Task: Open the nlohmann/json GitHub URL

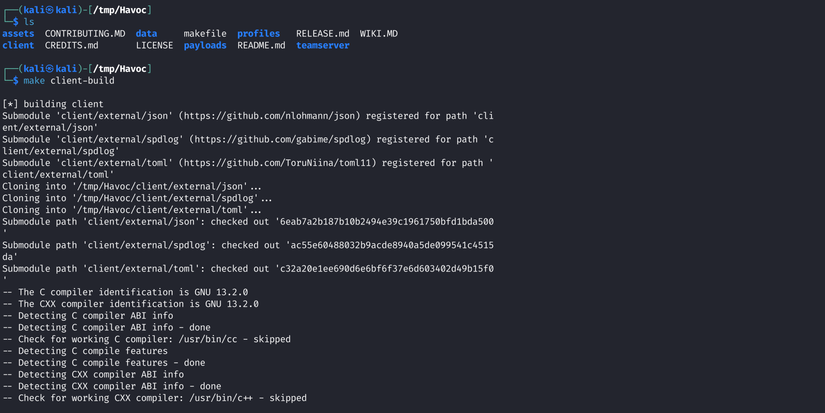Action: (291, 116)
